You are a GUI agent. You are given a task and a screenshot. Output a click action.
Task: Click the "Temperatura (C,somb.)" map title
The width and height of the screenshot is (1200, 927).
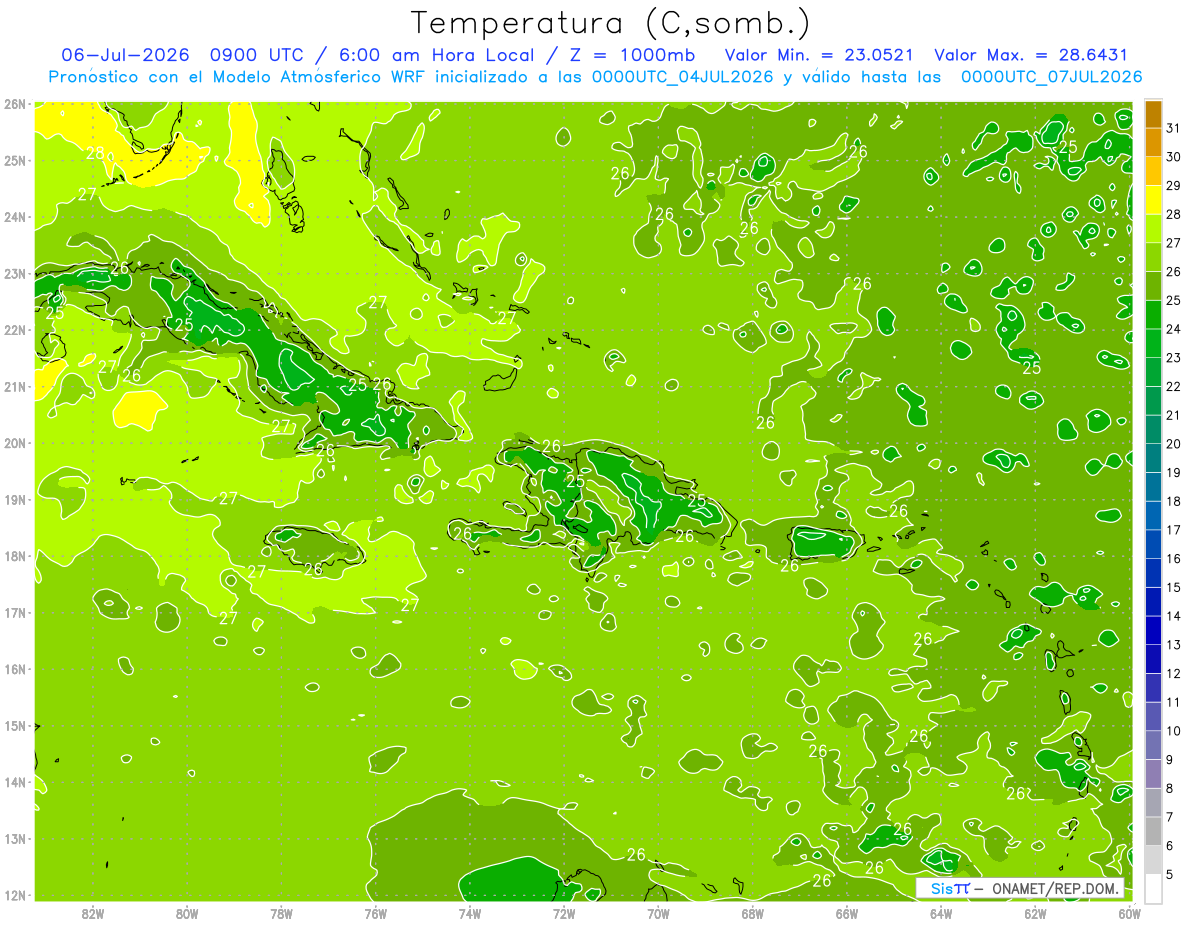[611, 23]
